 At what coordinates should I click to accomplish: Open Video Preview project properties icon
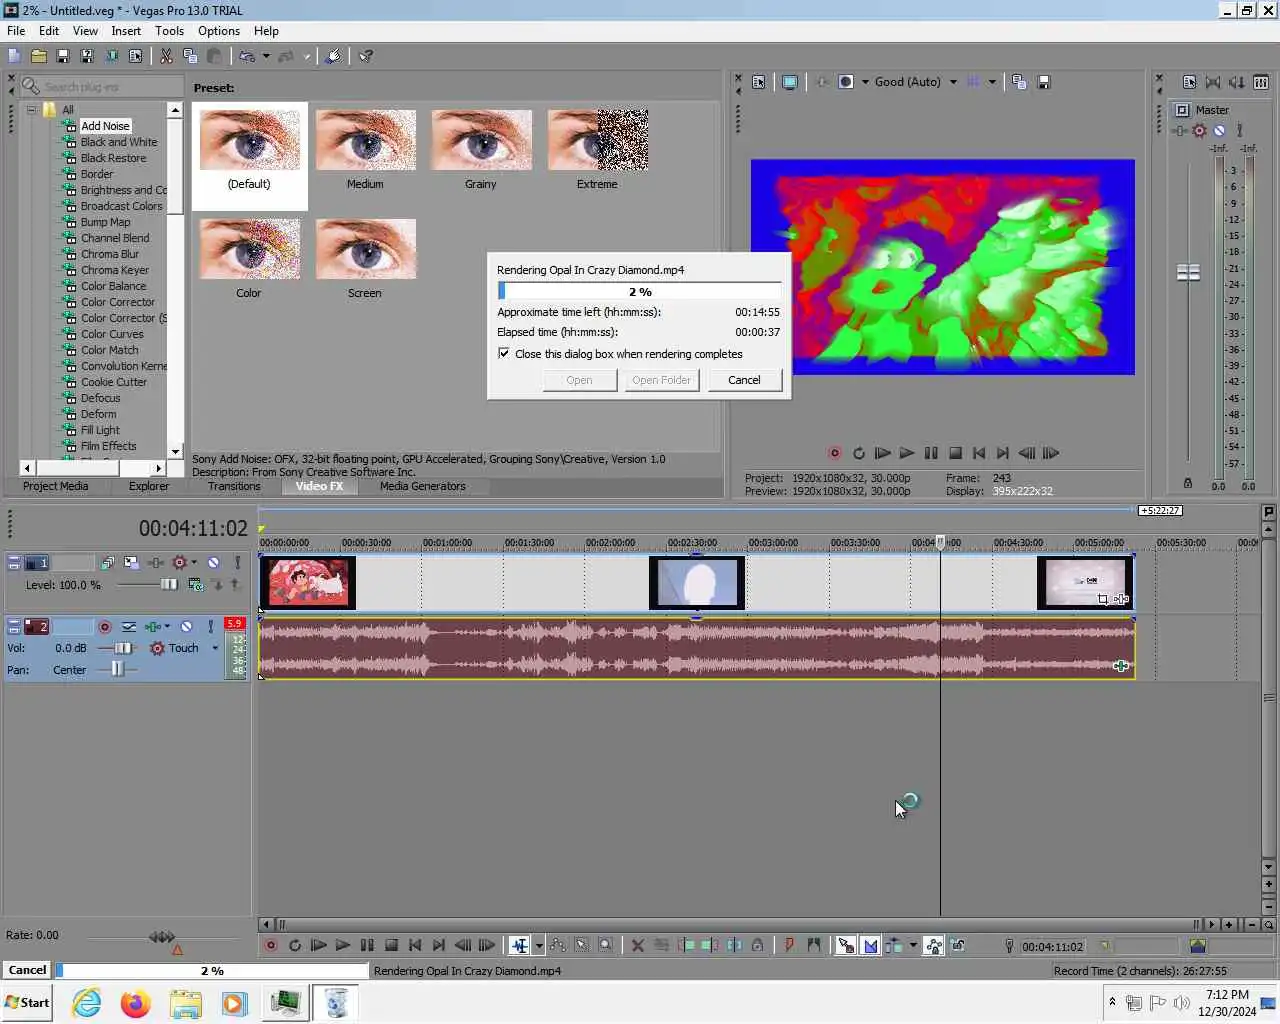[x=759, y=82]
